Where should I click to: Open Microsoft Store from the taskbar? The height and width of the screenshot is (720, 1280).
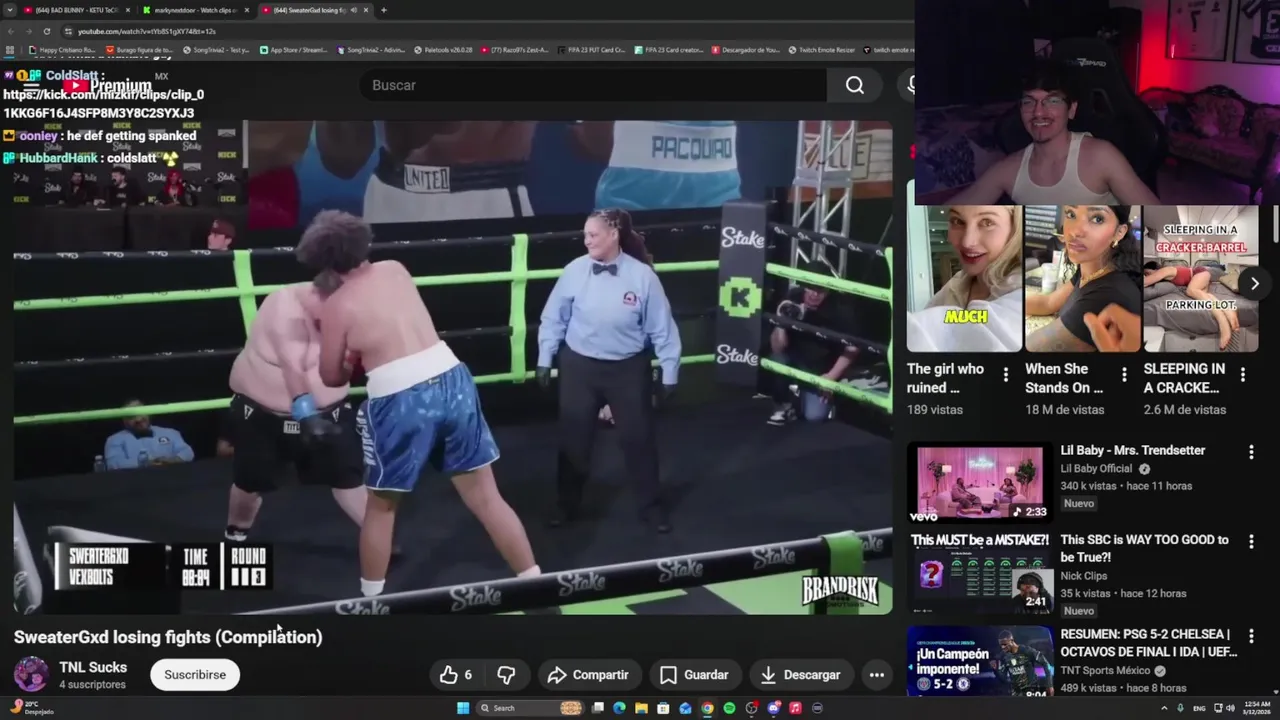(x=663, y=708)
